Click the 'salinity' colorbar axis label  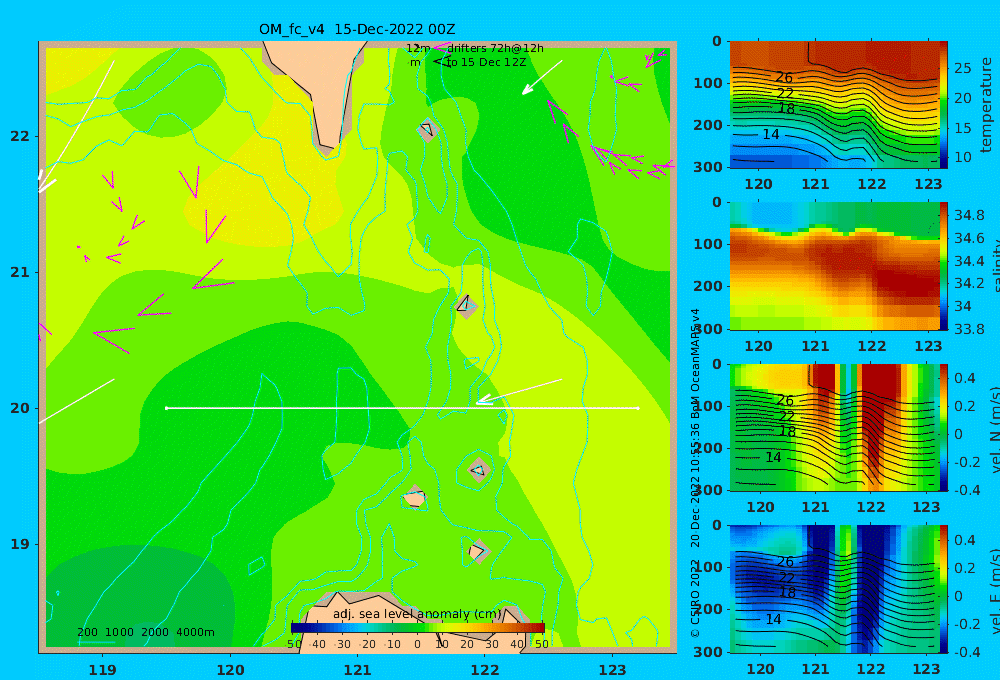(994, 265)
